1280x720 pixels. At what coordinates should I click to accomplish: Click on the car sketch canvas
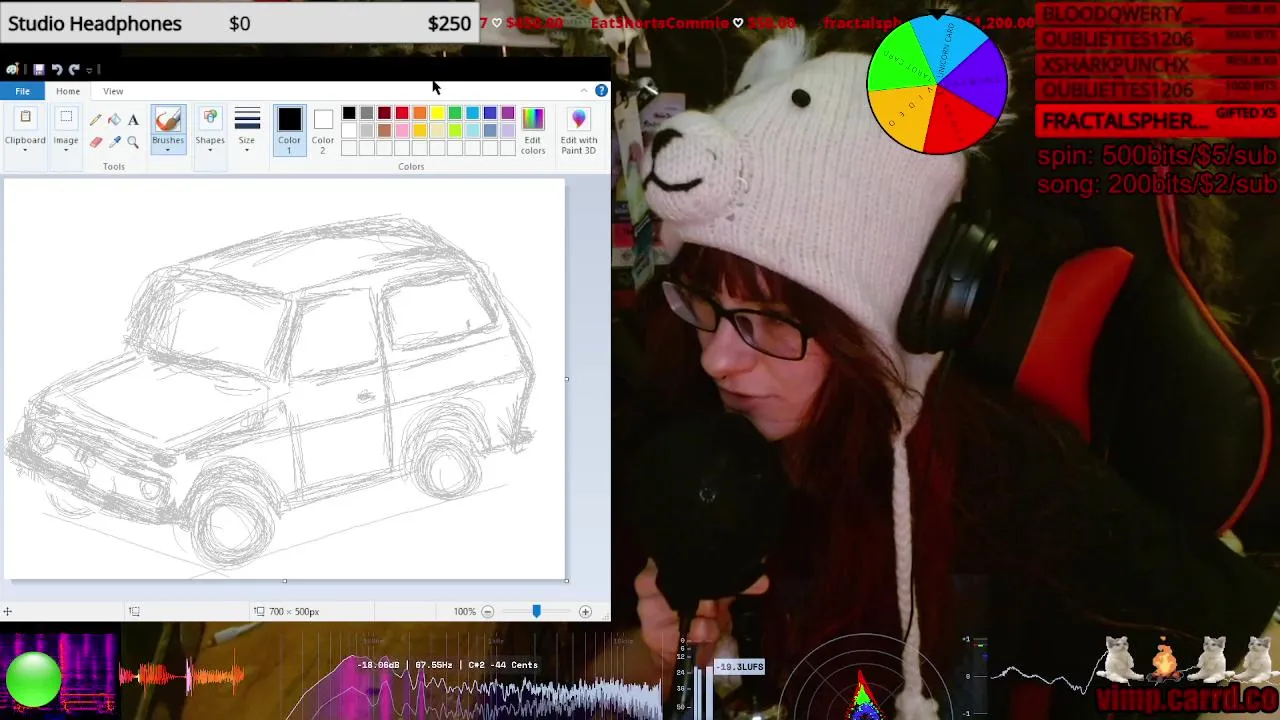click(x=285, y=380)
